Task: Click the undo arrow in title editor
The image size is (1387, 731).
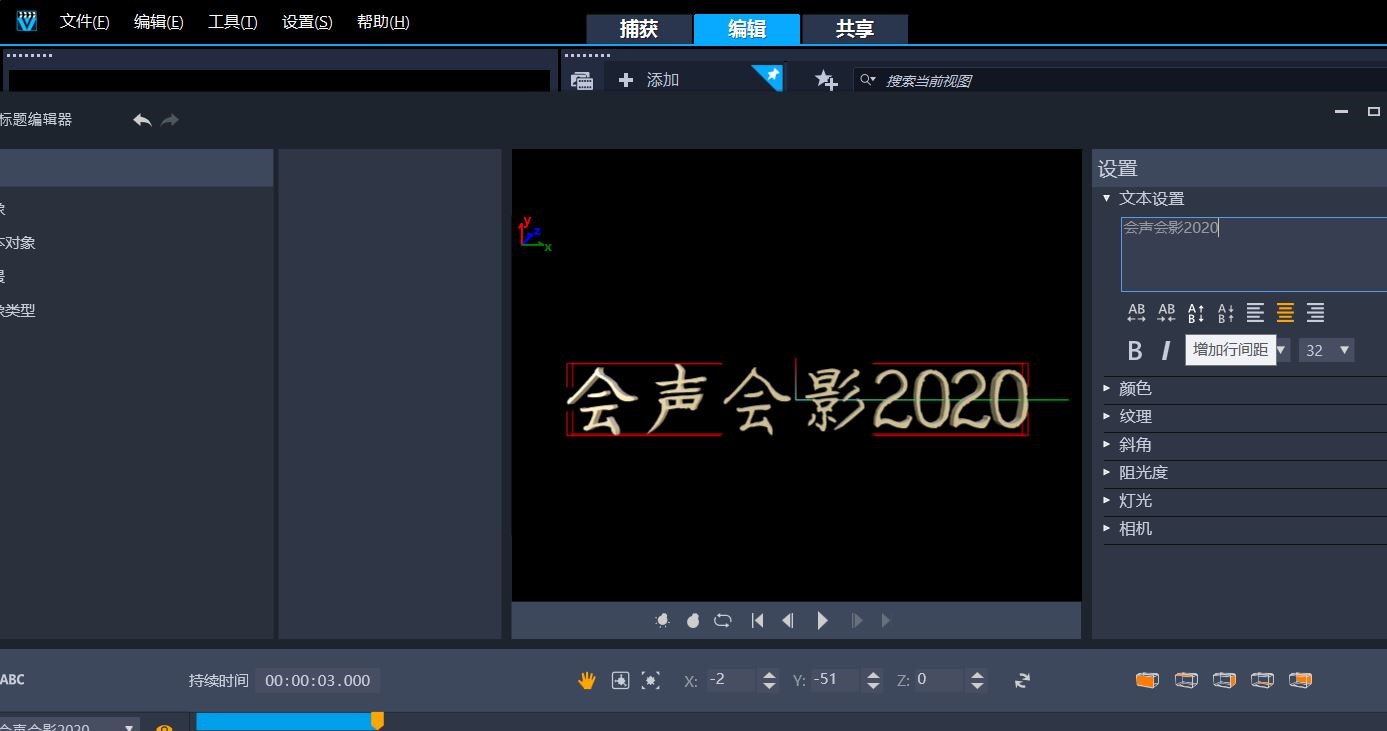Action: click(142, 120)
